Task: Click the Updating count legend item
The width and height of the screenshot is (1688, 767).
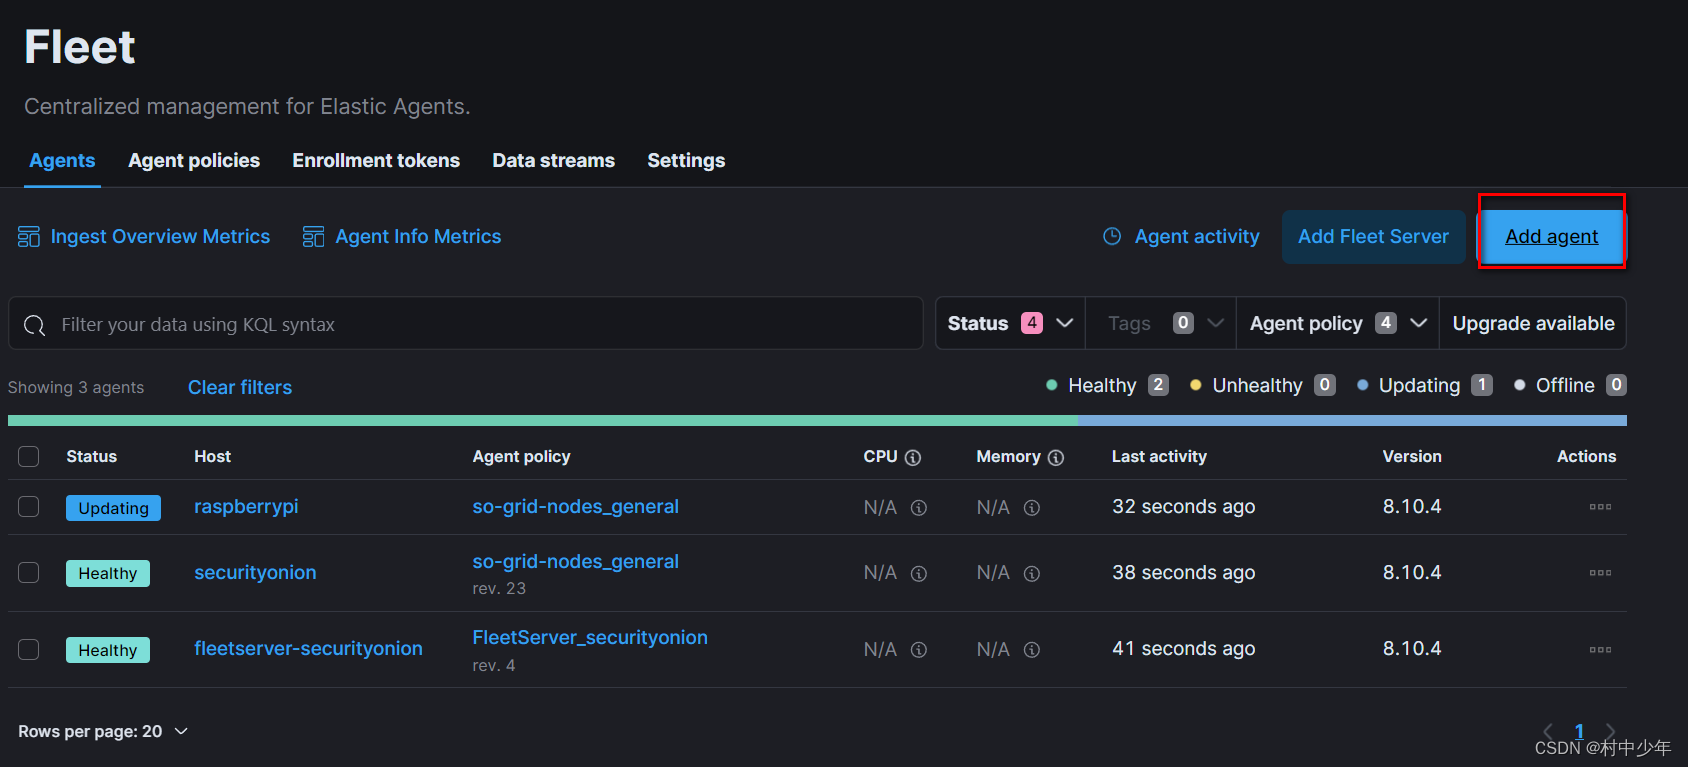Action: coord(1425,386)
